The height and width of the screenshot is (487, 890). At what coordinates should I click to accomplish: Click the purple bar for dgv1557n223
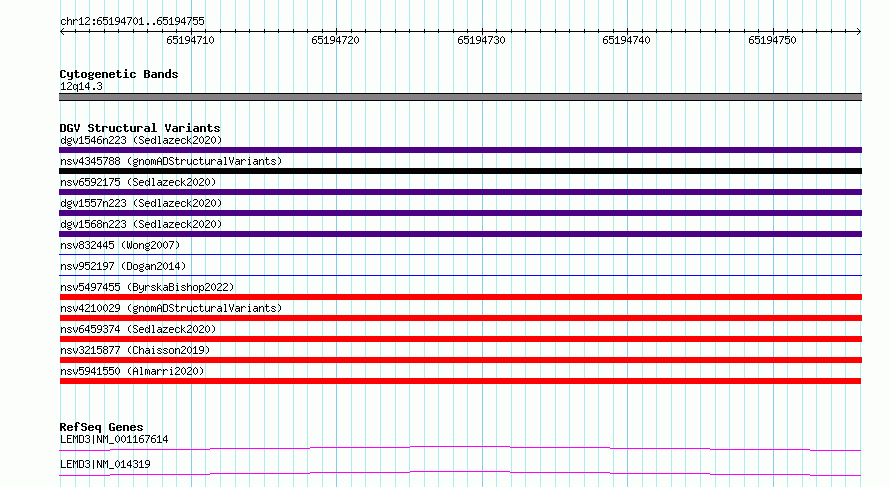[460, 213]
